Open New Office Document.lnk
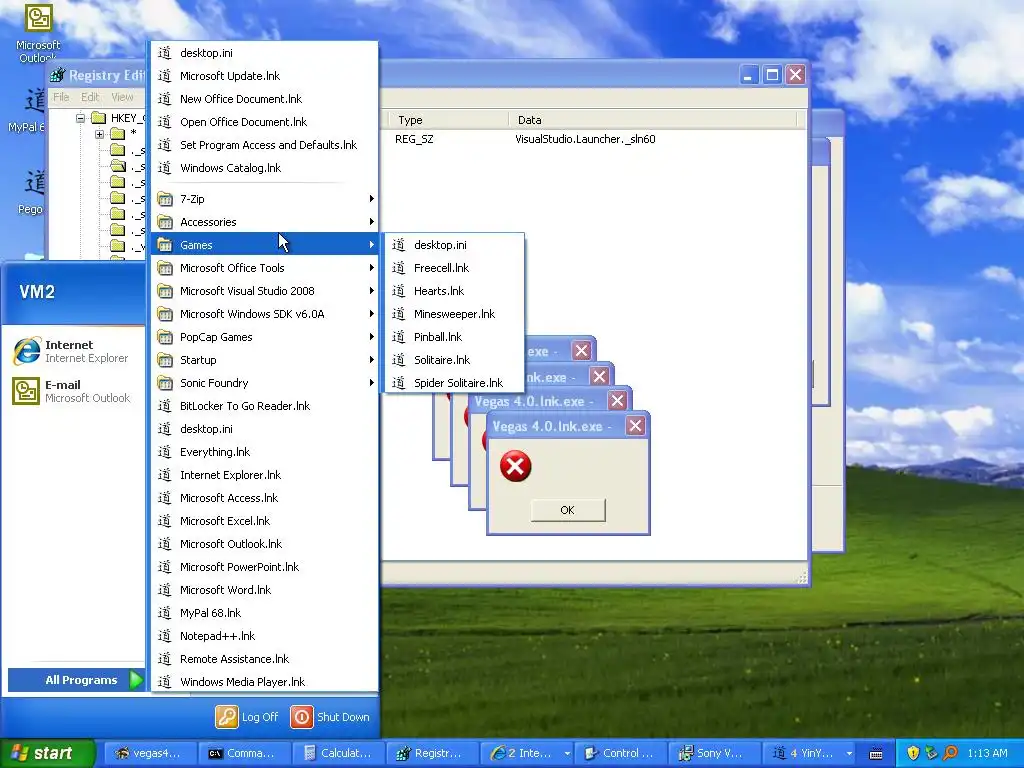 [x=264, y=99]
